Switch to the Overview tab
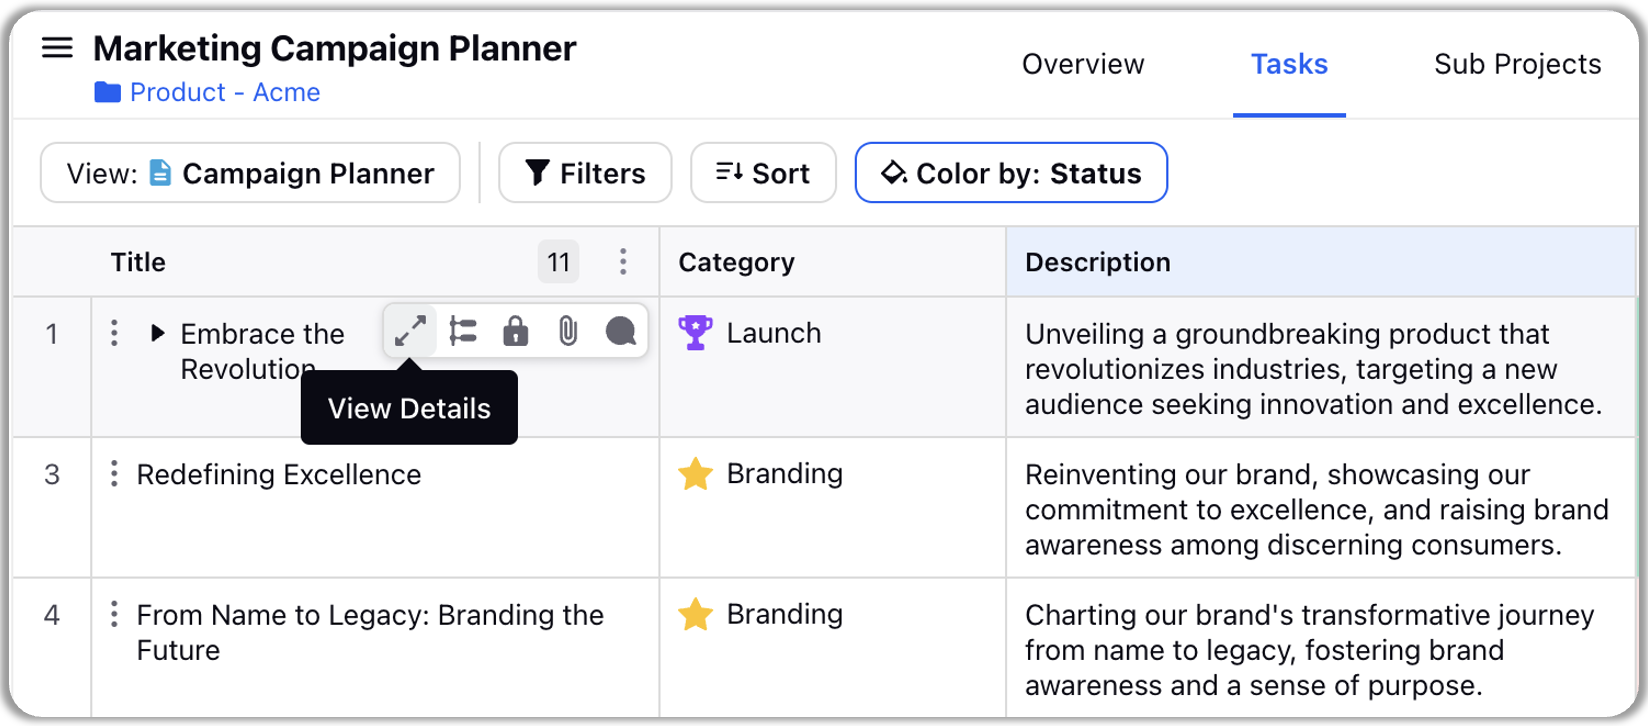 point(1083,64)
